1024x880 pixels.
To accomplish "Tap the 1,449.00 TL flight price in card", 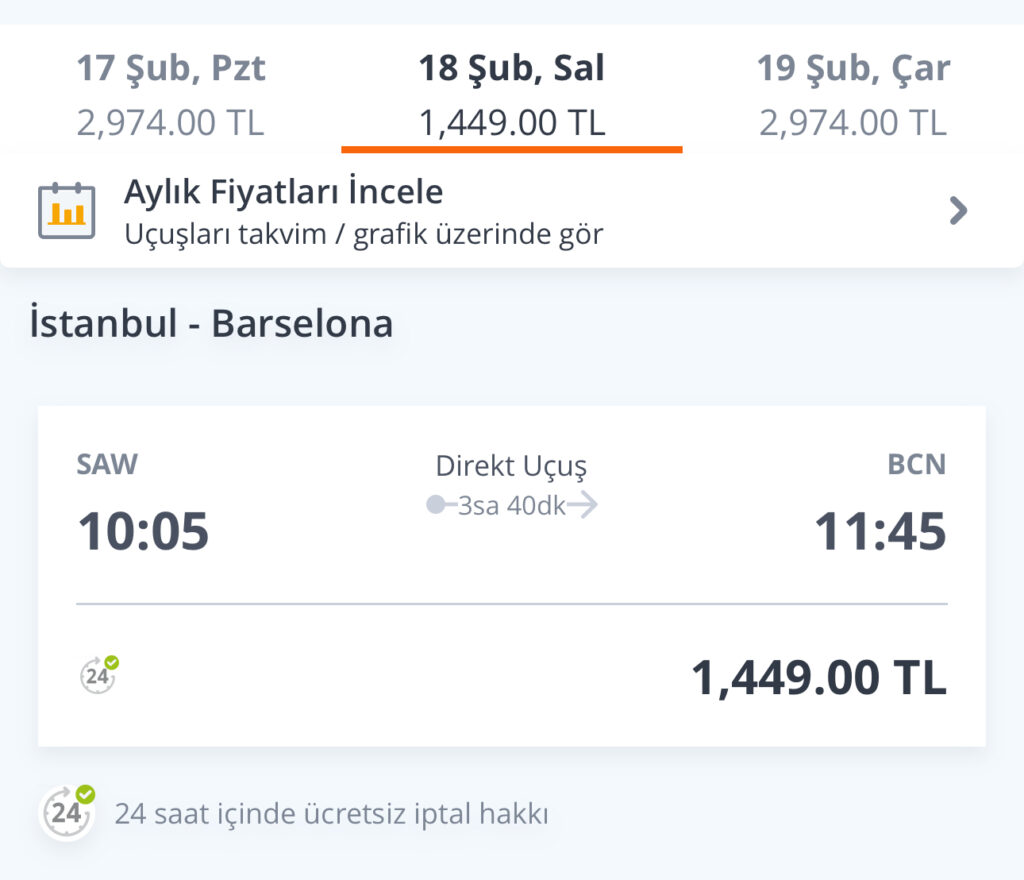I will click(818, 679).
